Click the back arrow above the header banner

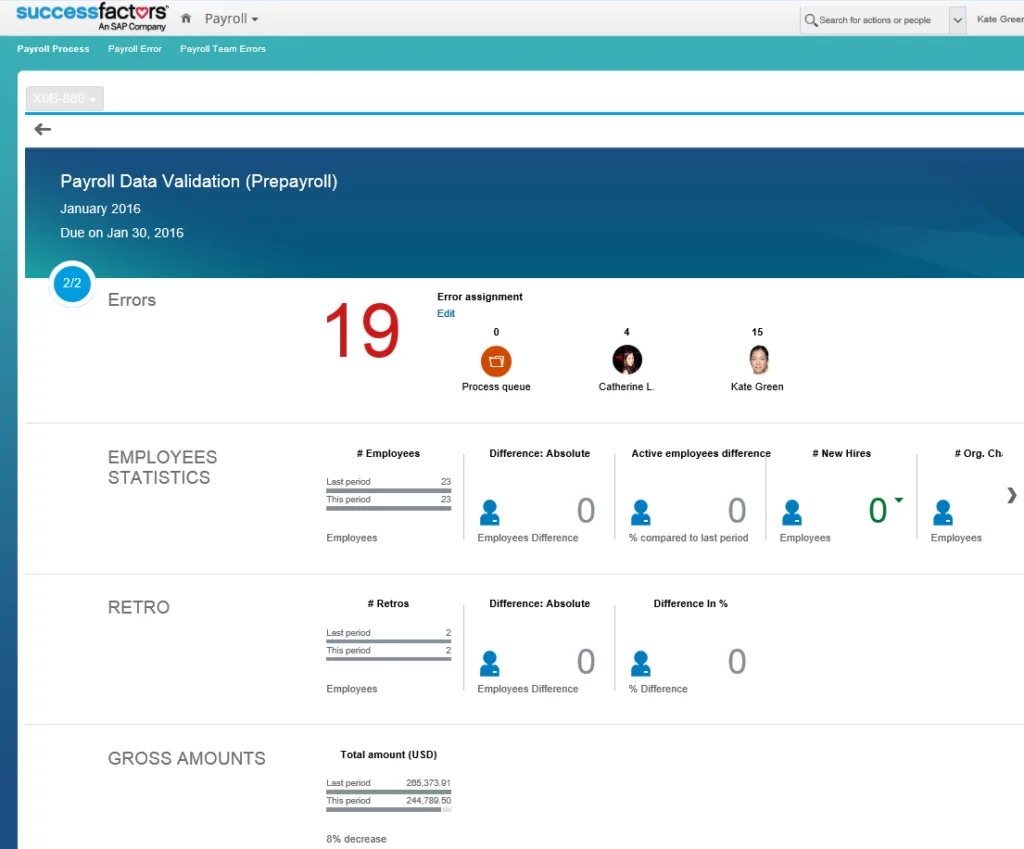click(42, 129)
